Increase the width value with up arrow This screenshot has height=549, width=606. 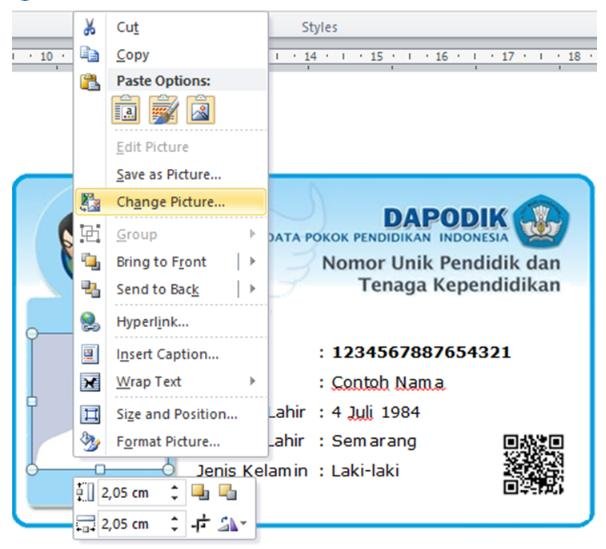175,519
